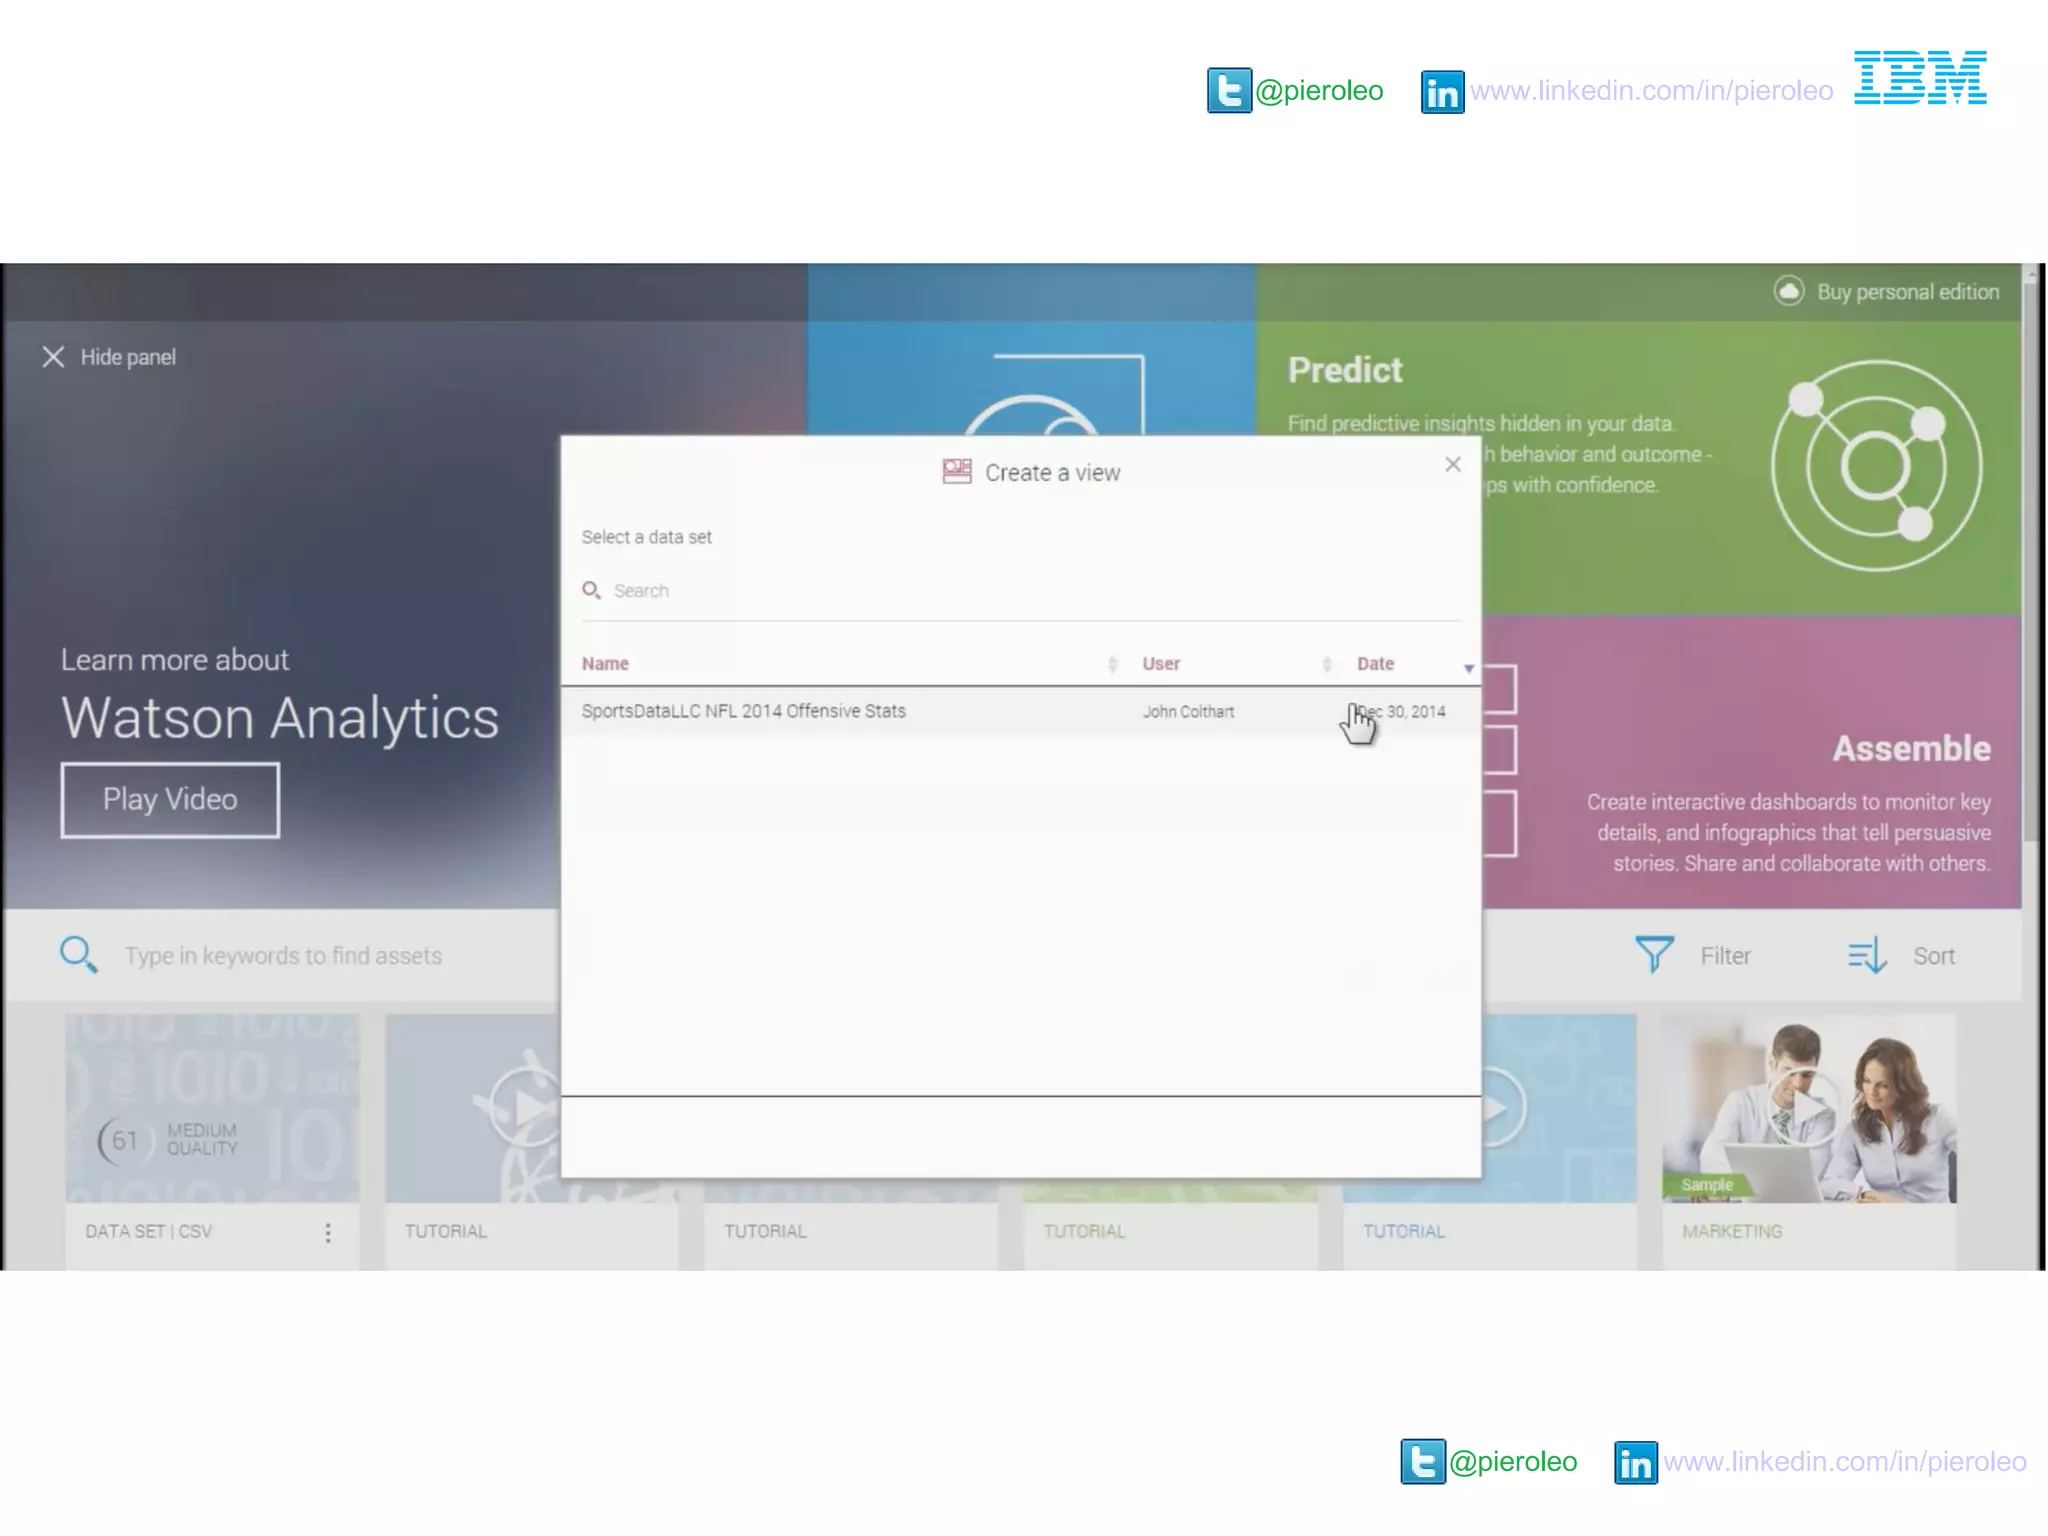Click the Twitter icon at top
Screen dimensions: 2048x1536
[x=1228, y=91]
